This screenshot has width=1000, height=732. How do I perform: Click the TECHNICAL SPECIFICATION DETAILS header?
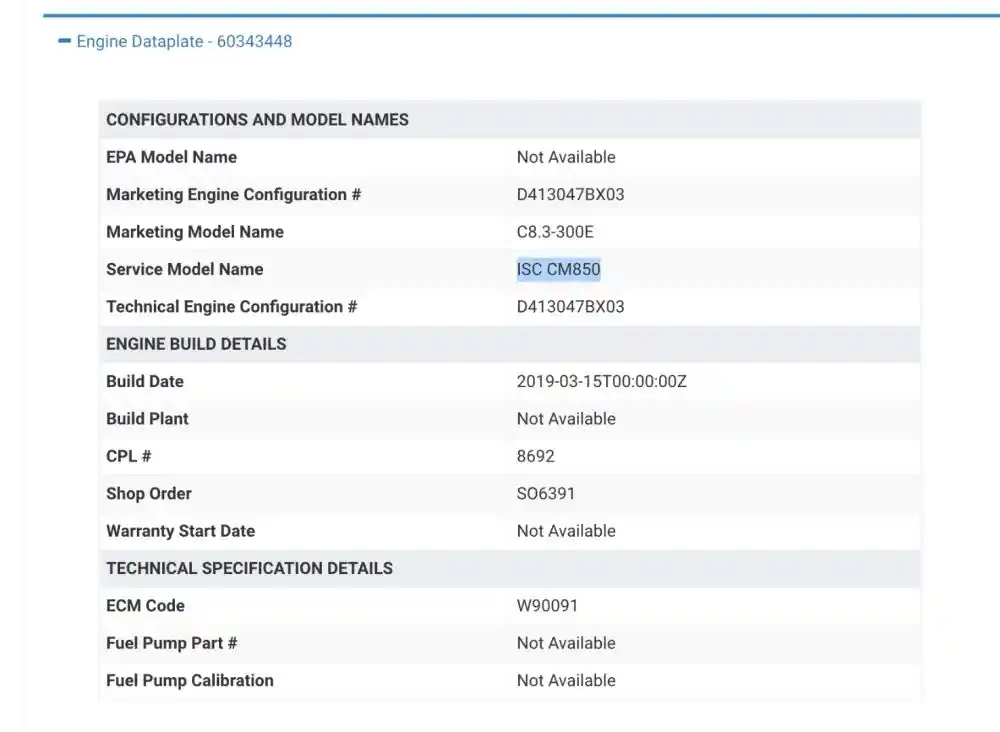249,569
